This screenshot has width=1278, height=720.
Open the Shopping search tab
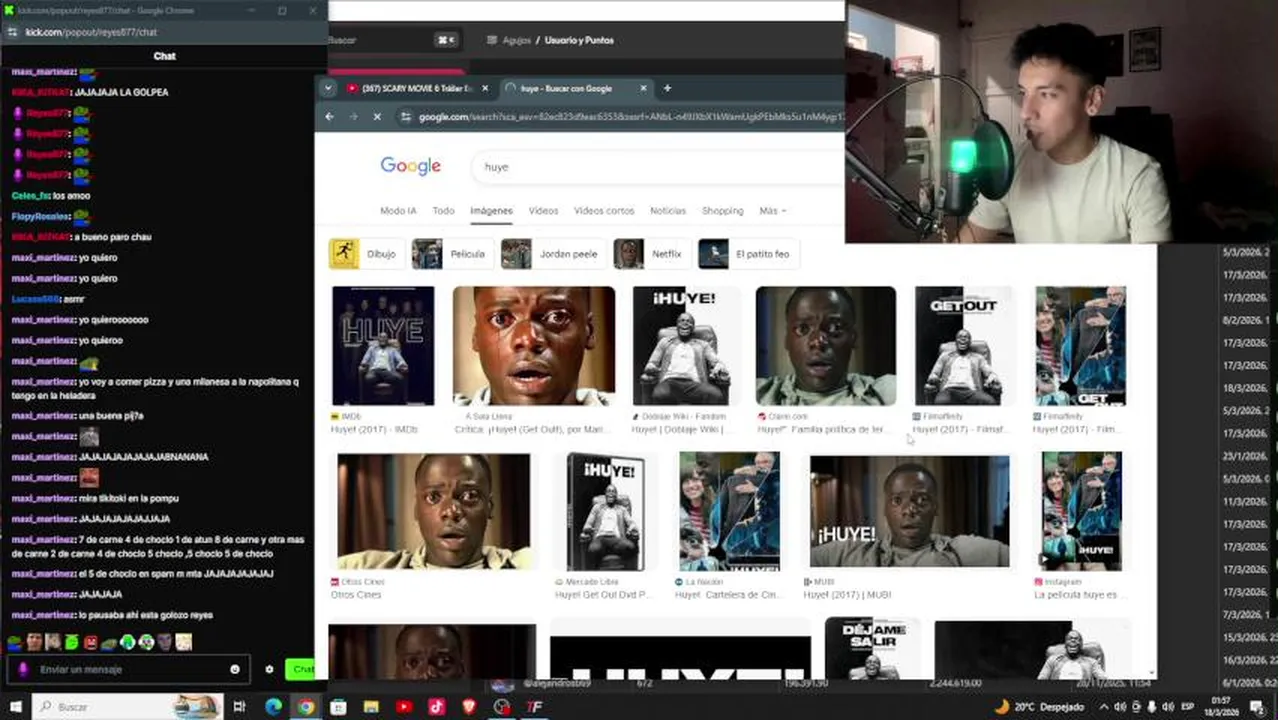click(722, 211)
